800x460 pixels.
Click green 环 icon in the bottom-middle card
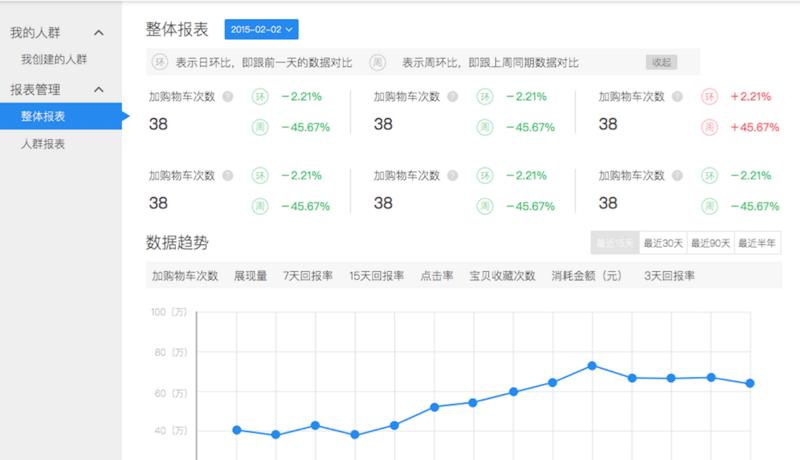coord(485,175)
